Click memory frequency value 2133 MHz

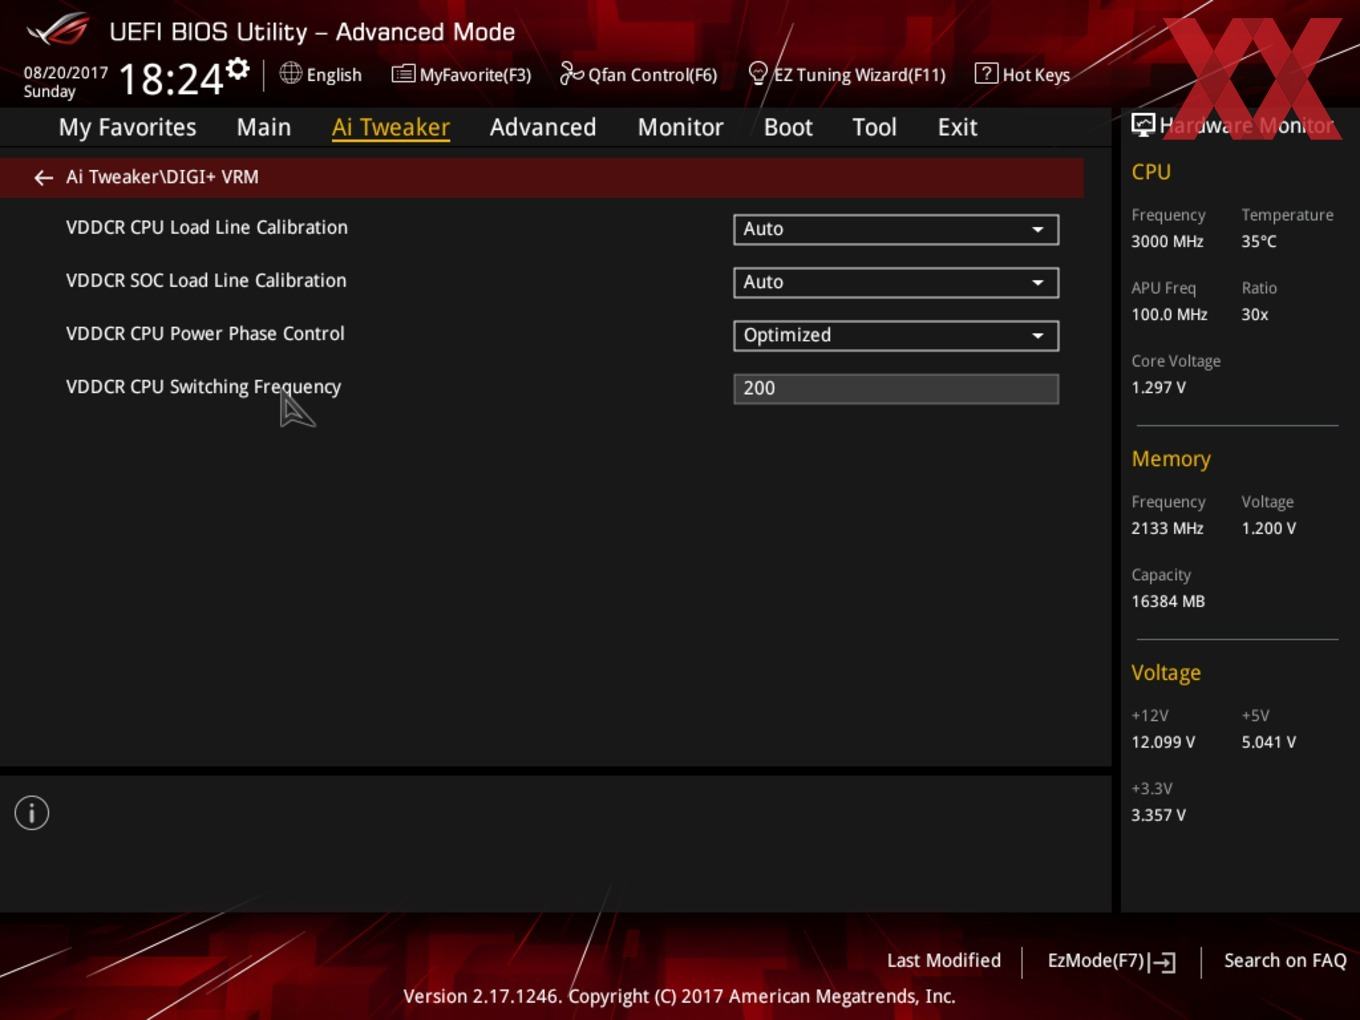pos(1167,528)
